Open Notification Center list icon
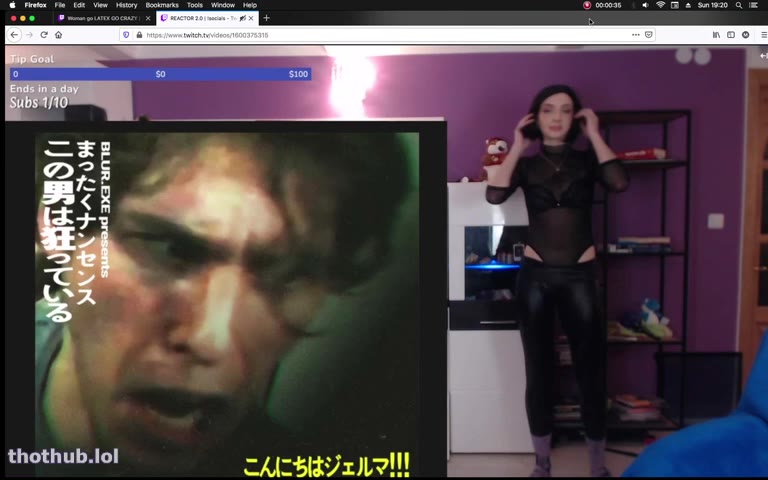Image resolution: width=768 pixels, height=480 pixels. [x=753, y=5]
